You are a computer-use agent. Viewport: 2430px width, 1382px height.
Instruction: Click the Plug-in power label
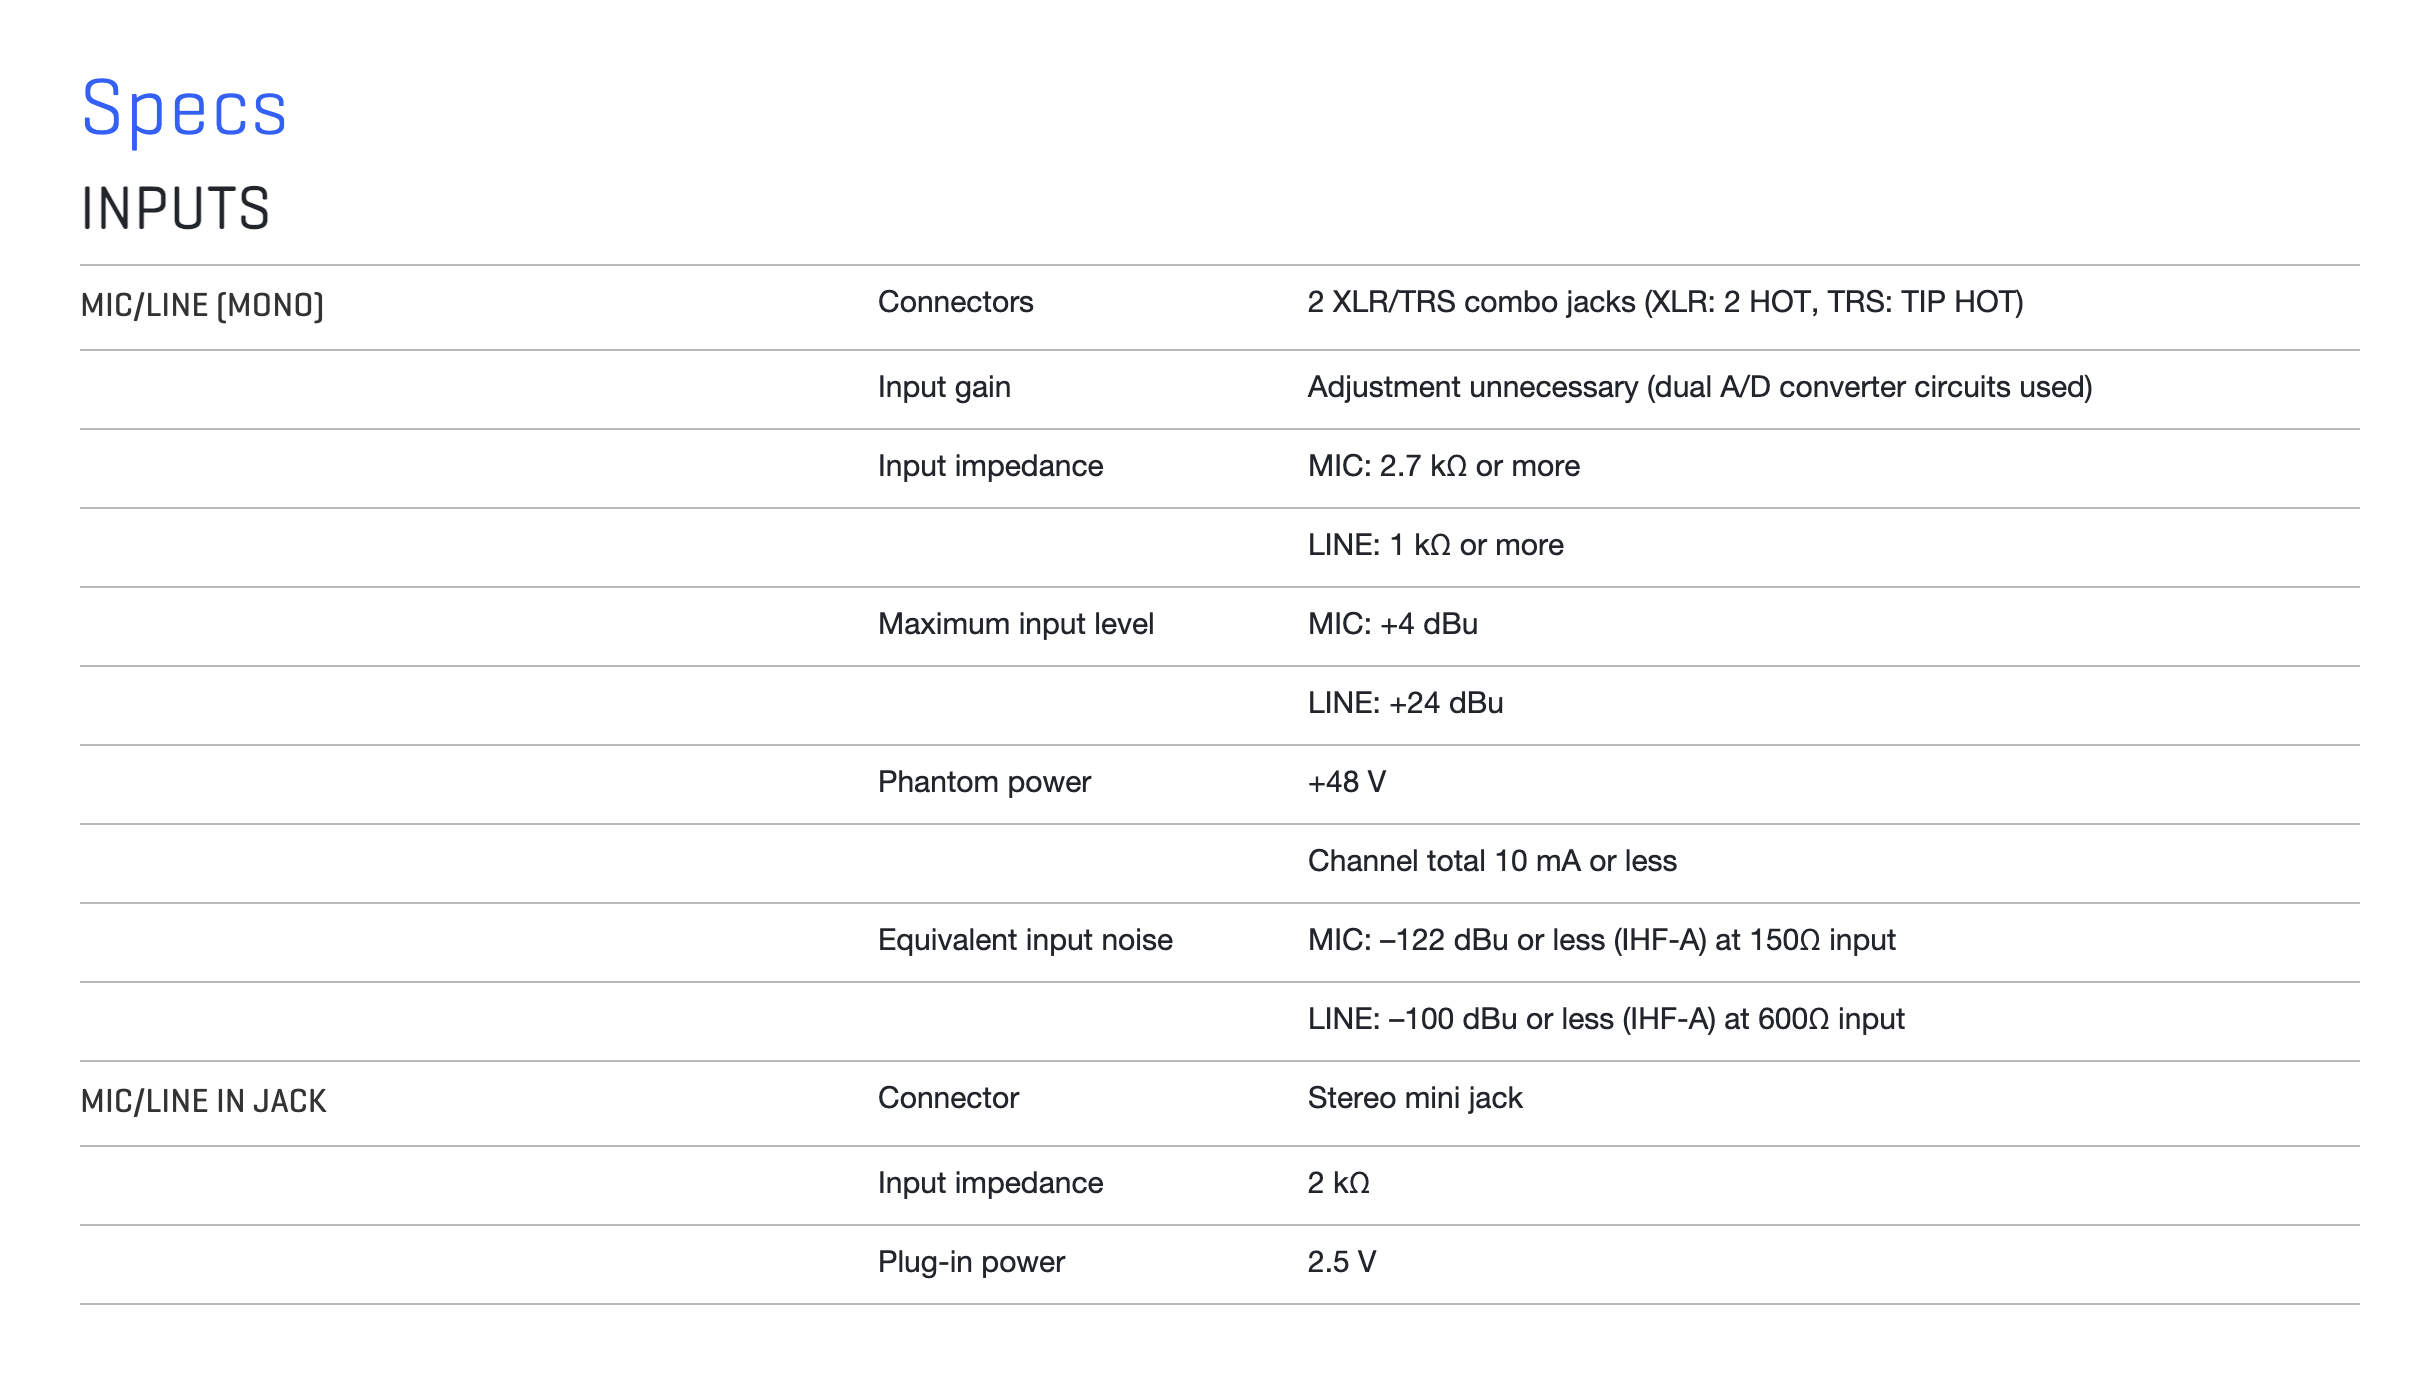pyautogui.click(x=971, y=1263)
